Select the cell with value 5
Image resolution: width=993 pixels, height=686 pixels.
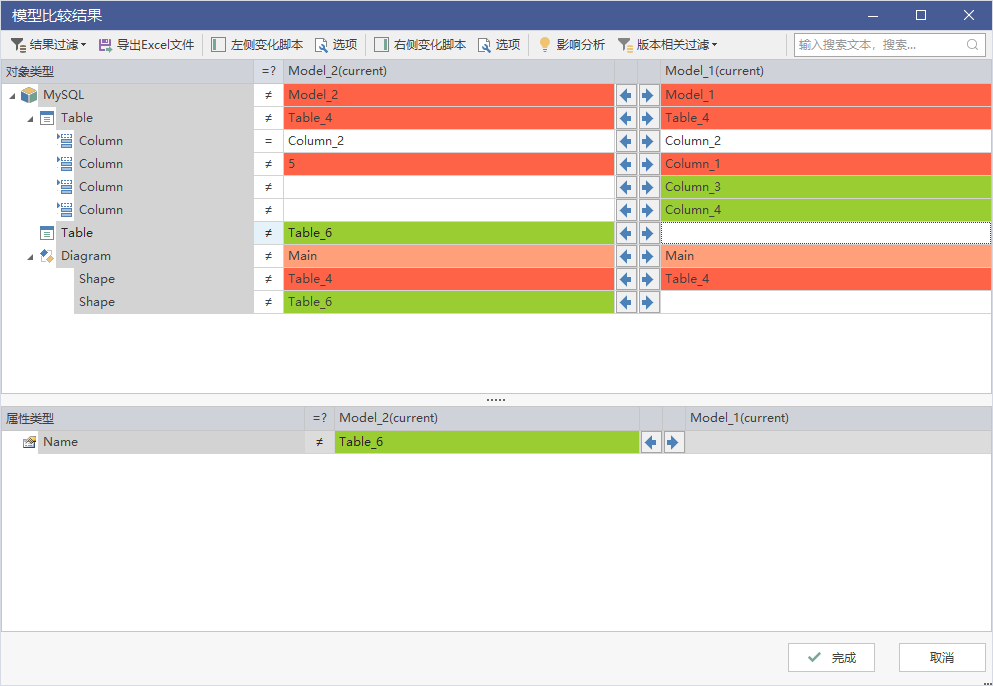[x=449, y=164]
